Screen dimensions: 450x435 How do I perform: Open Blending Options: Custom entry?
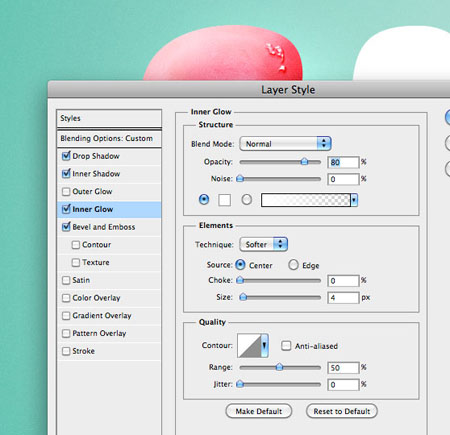(x=109, y=138)
